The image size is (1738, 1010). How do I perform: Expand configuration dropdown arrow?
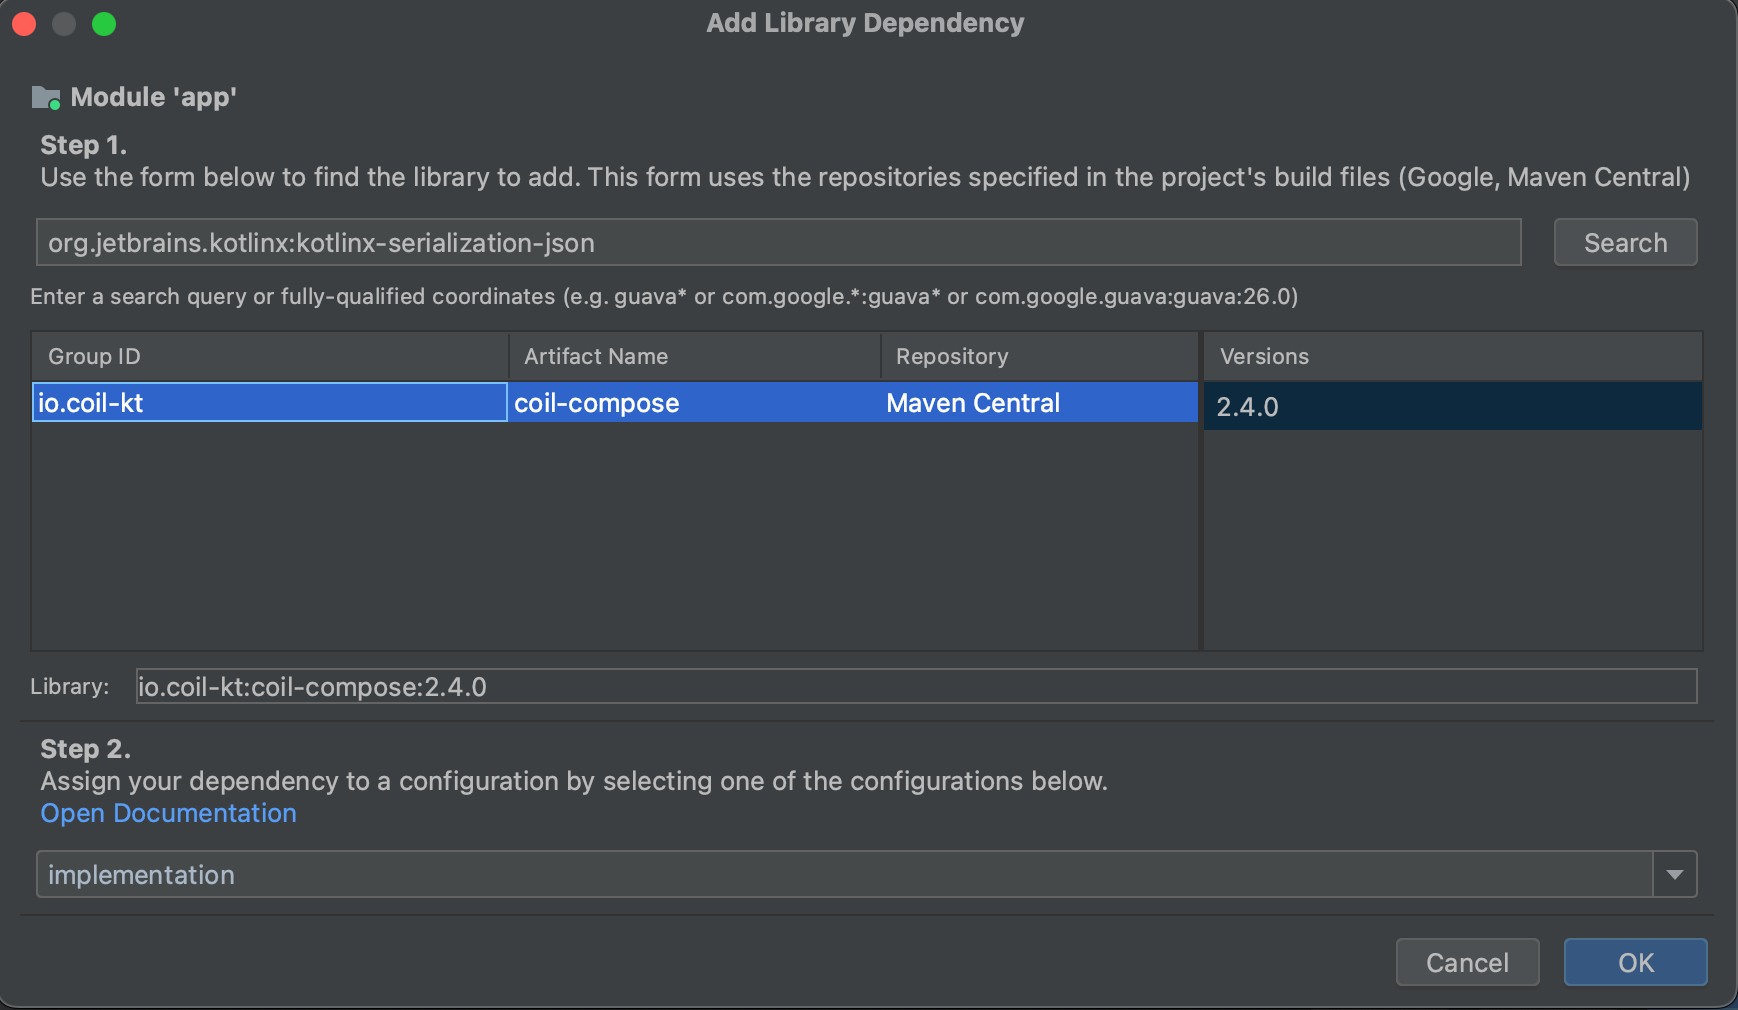pos(1675,874)
